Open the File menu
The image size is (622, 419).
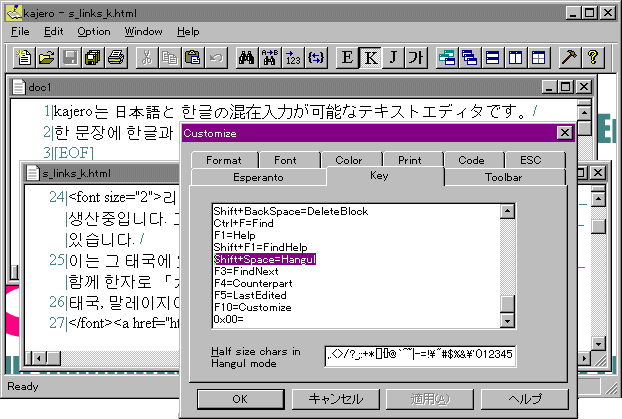(x=20, y=31)
